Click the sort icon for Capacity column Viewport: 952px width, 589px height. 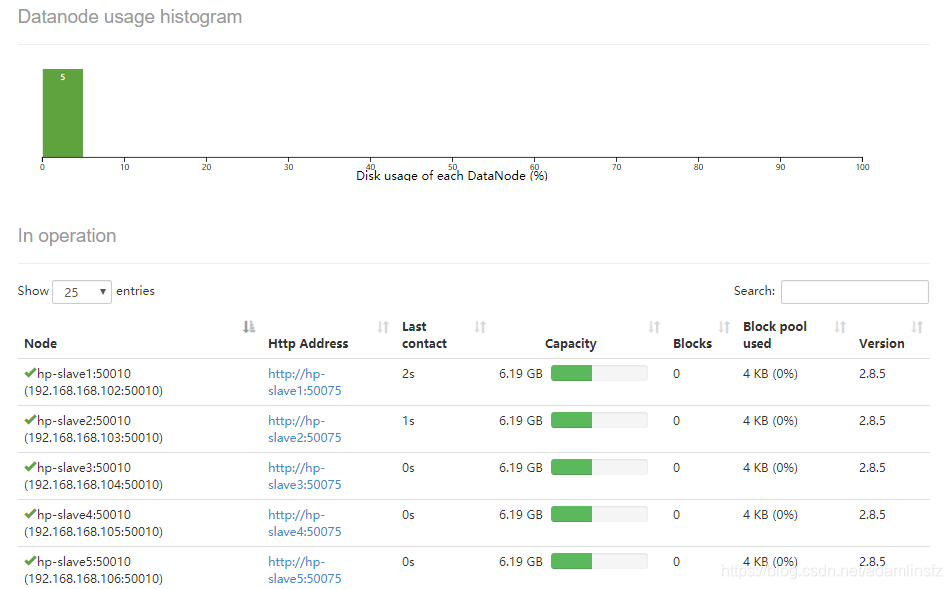tap(654, 327)
